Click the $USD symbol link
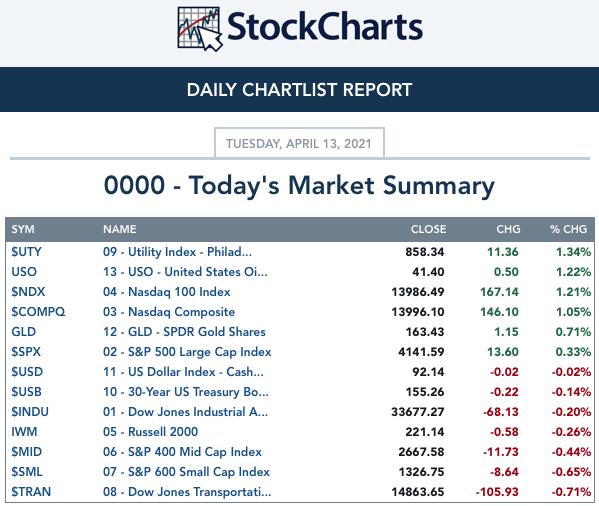The height and width of the screenshot is (506, 599). pos(27,372)
